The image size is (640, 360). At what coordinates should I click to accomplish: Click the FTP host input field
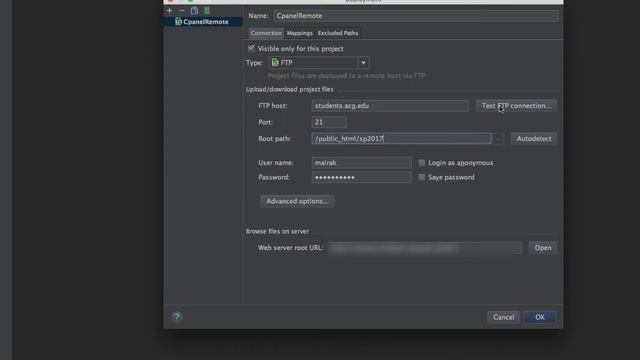pos(390,106)
